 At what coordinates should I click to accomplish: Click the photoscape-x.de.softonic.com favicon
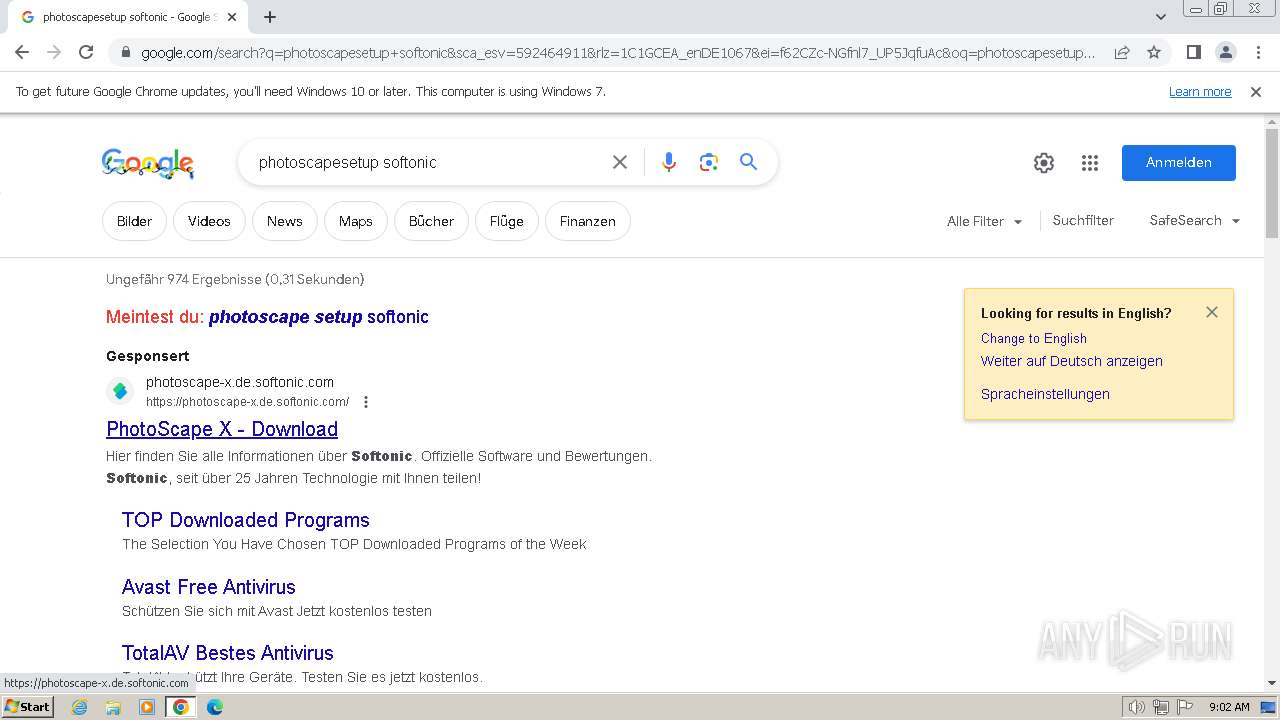(x=120, y=391)
